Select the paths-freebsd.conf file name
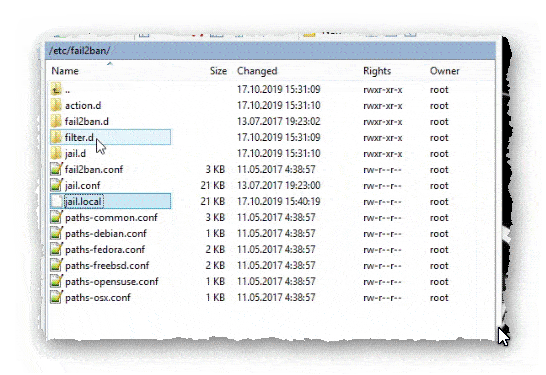546x375 pixels. tap(107, 265)
